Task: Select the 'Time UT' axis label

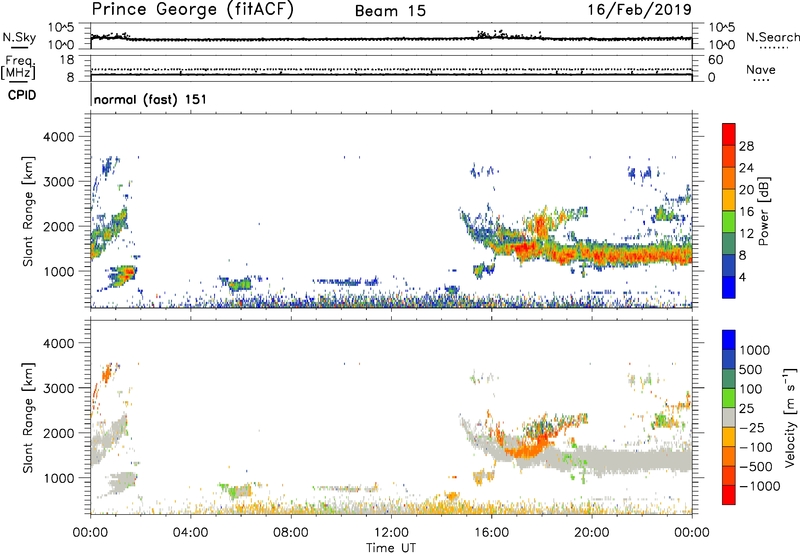Action: pyautogui.click(x=391, y=548)
